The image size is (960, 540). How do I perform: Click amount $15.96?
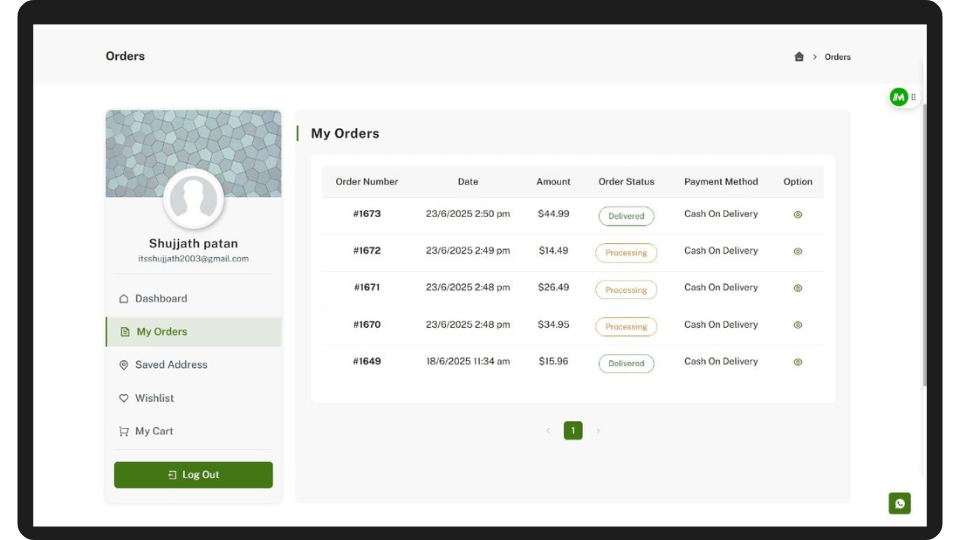point(553,361)
